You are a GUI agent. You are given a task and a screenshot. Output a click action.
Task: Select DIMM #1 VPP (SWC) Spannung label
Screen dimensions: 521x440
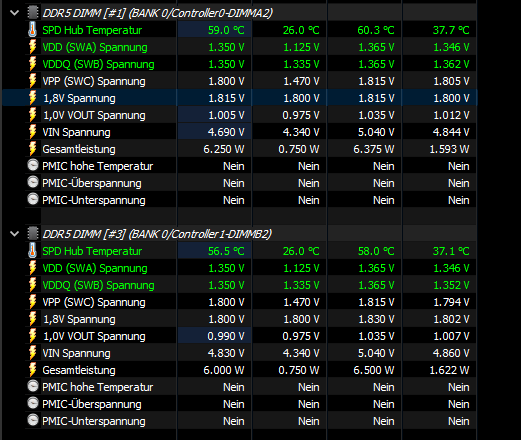pos(94,81)
